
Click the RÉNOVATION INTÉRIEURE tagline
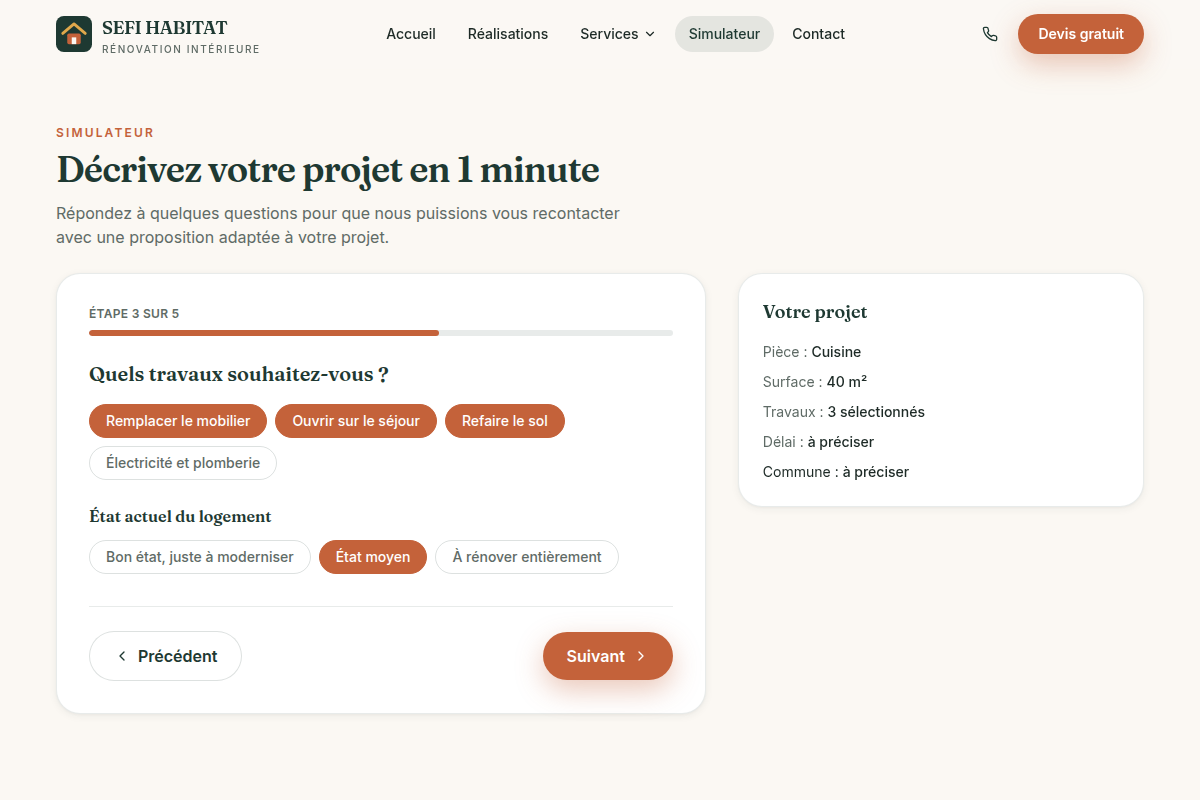tap(181, 49)
